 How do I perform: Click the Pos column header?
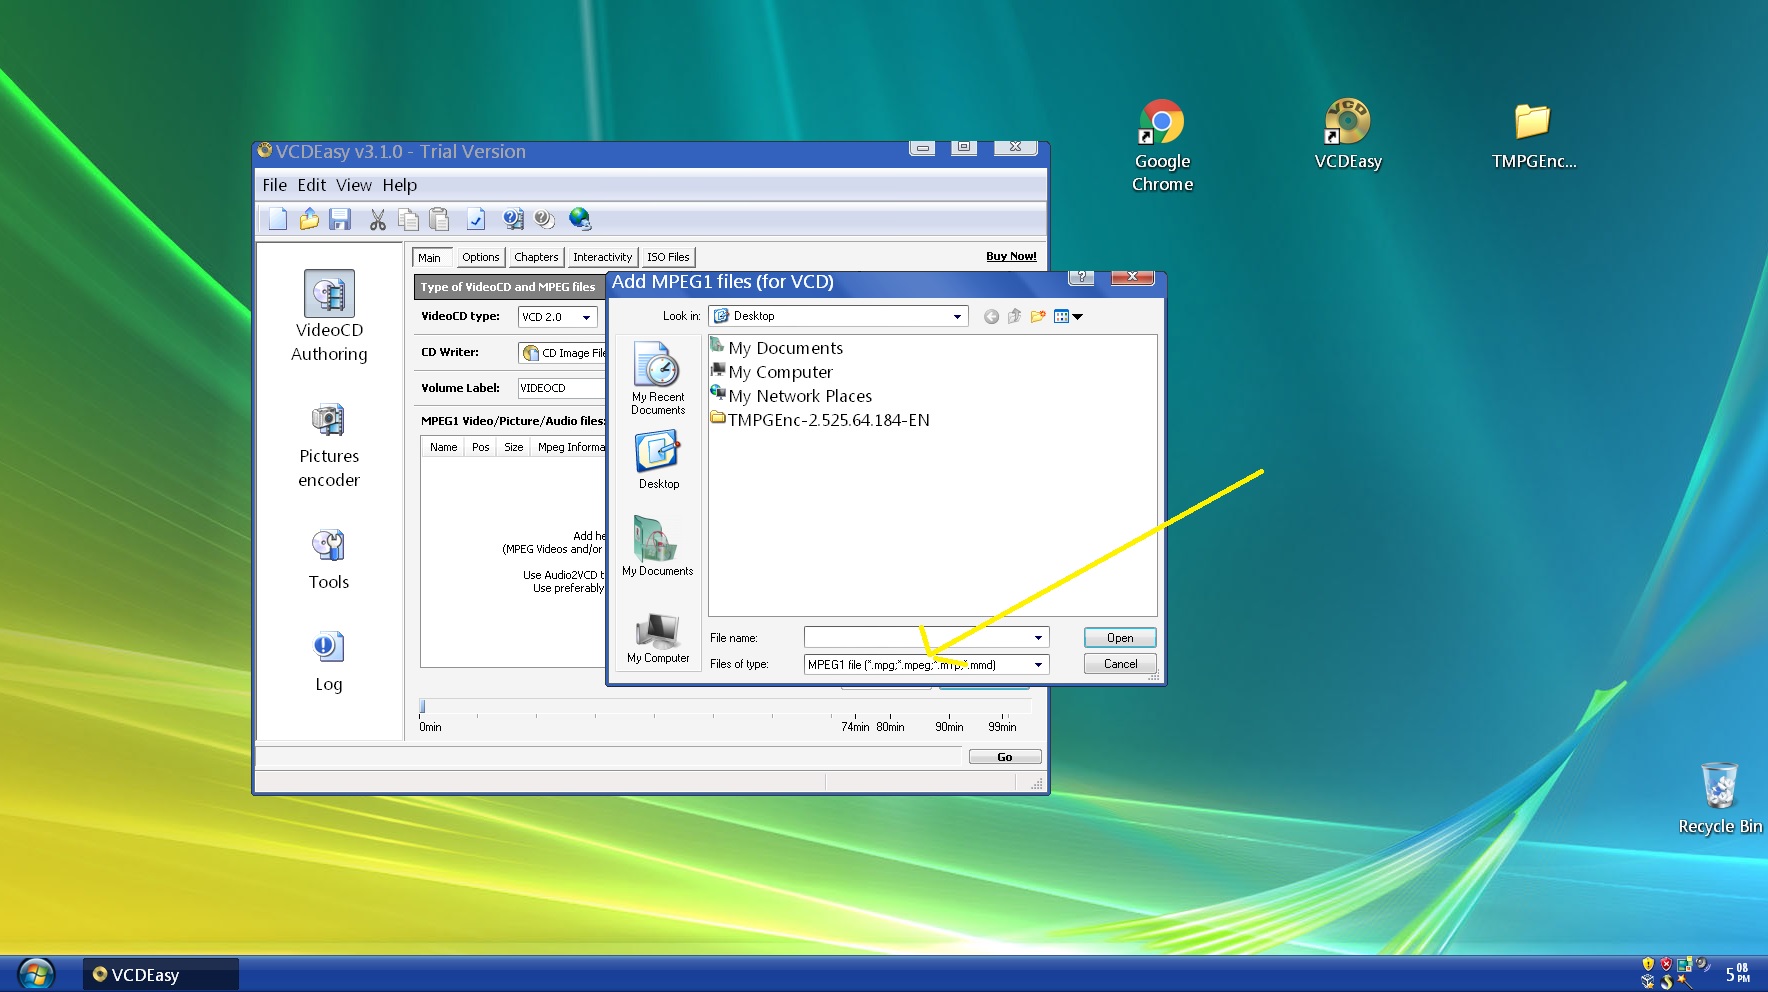481,447
